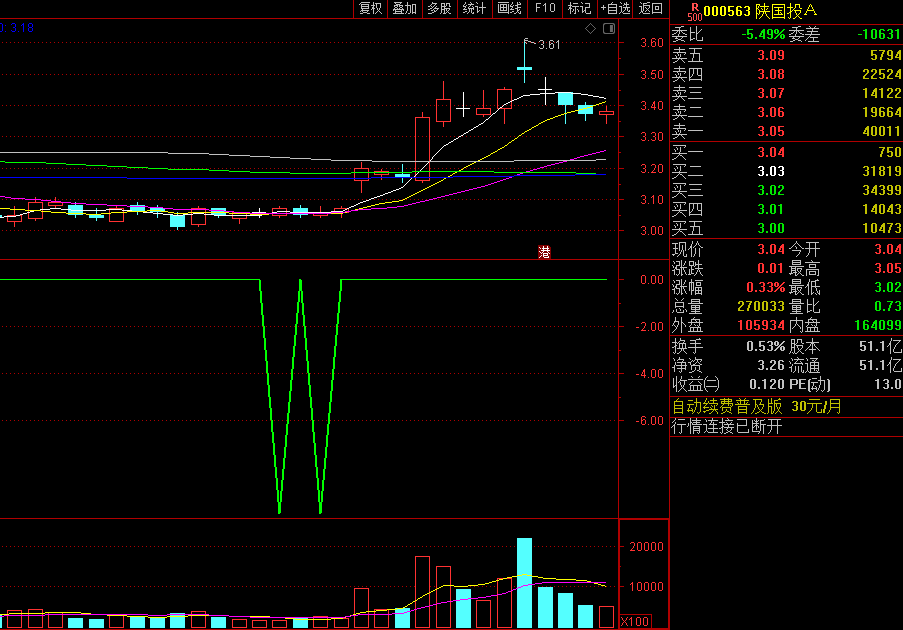The width and height of the screenshot is (903, 630).
Task: Click the 收益(二) value 0.120
Action: (x=767, y=384)
